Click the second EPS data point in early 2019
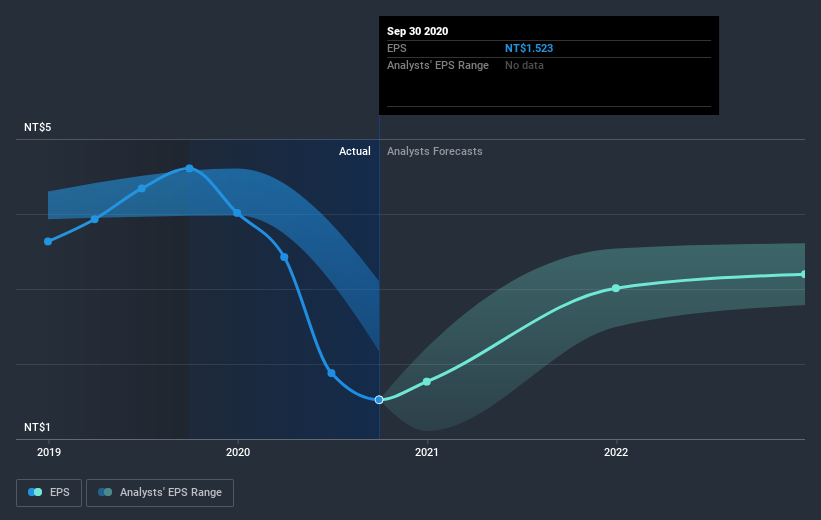Image resolution: width=821 pixels, height=520 pixels. pyautogui.click(x=95, y=219)
